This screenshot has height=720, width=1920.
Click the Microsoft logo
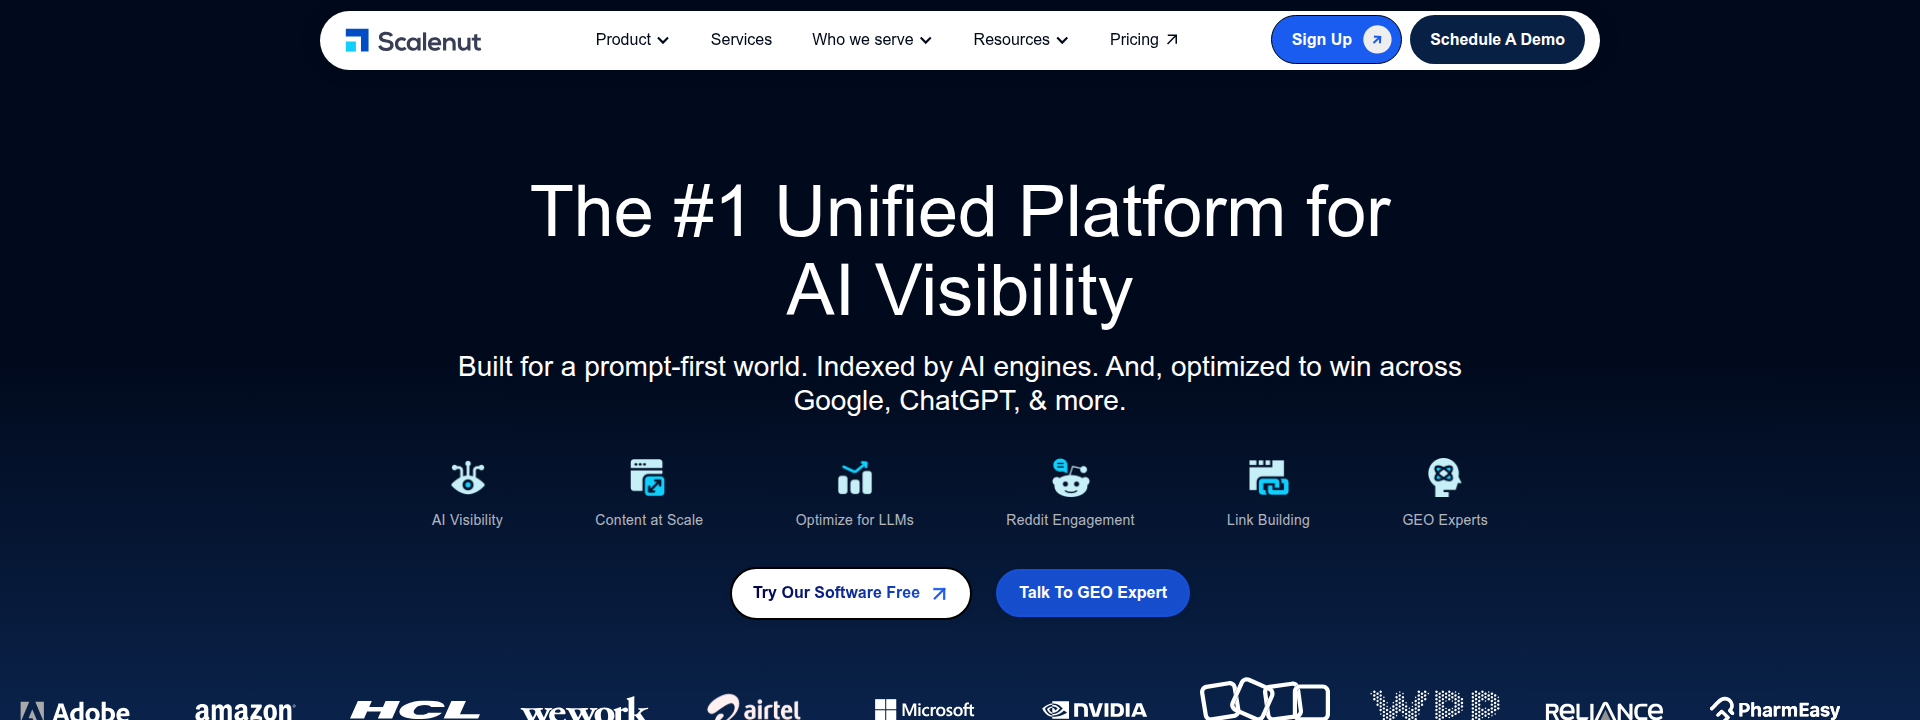tap(924, 709)
